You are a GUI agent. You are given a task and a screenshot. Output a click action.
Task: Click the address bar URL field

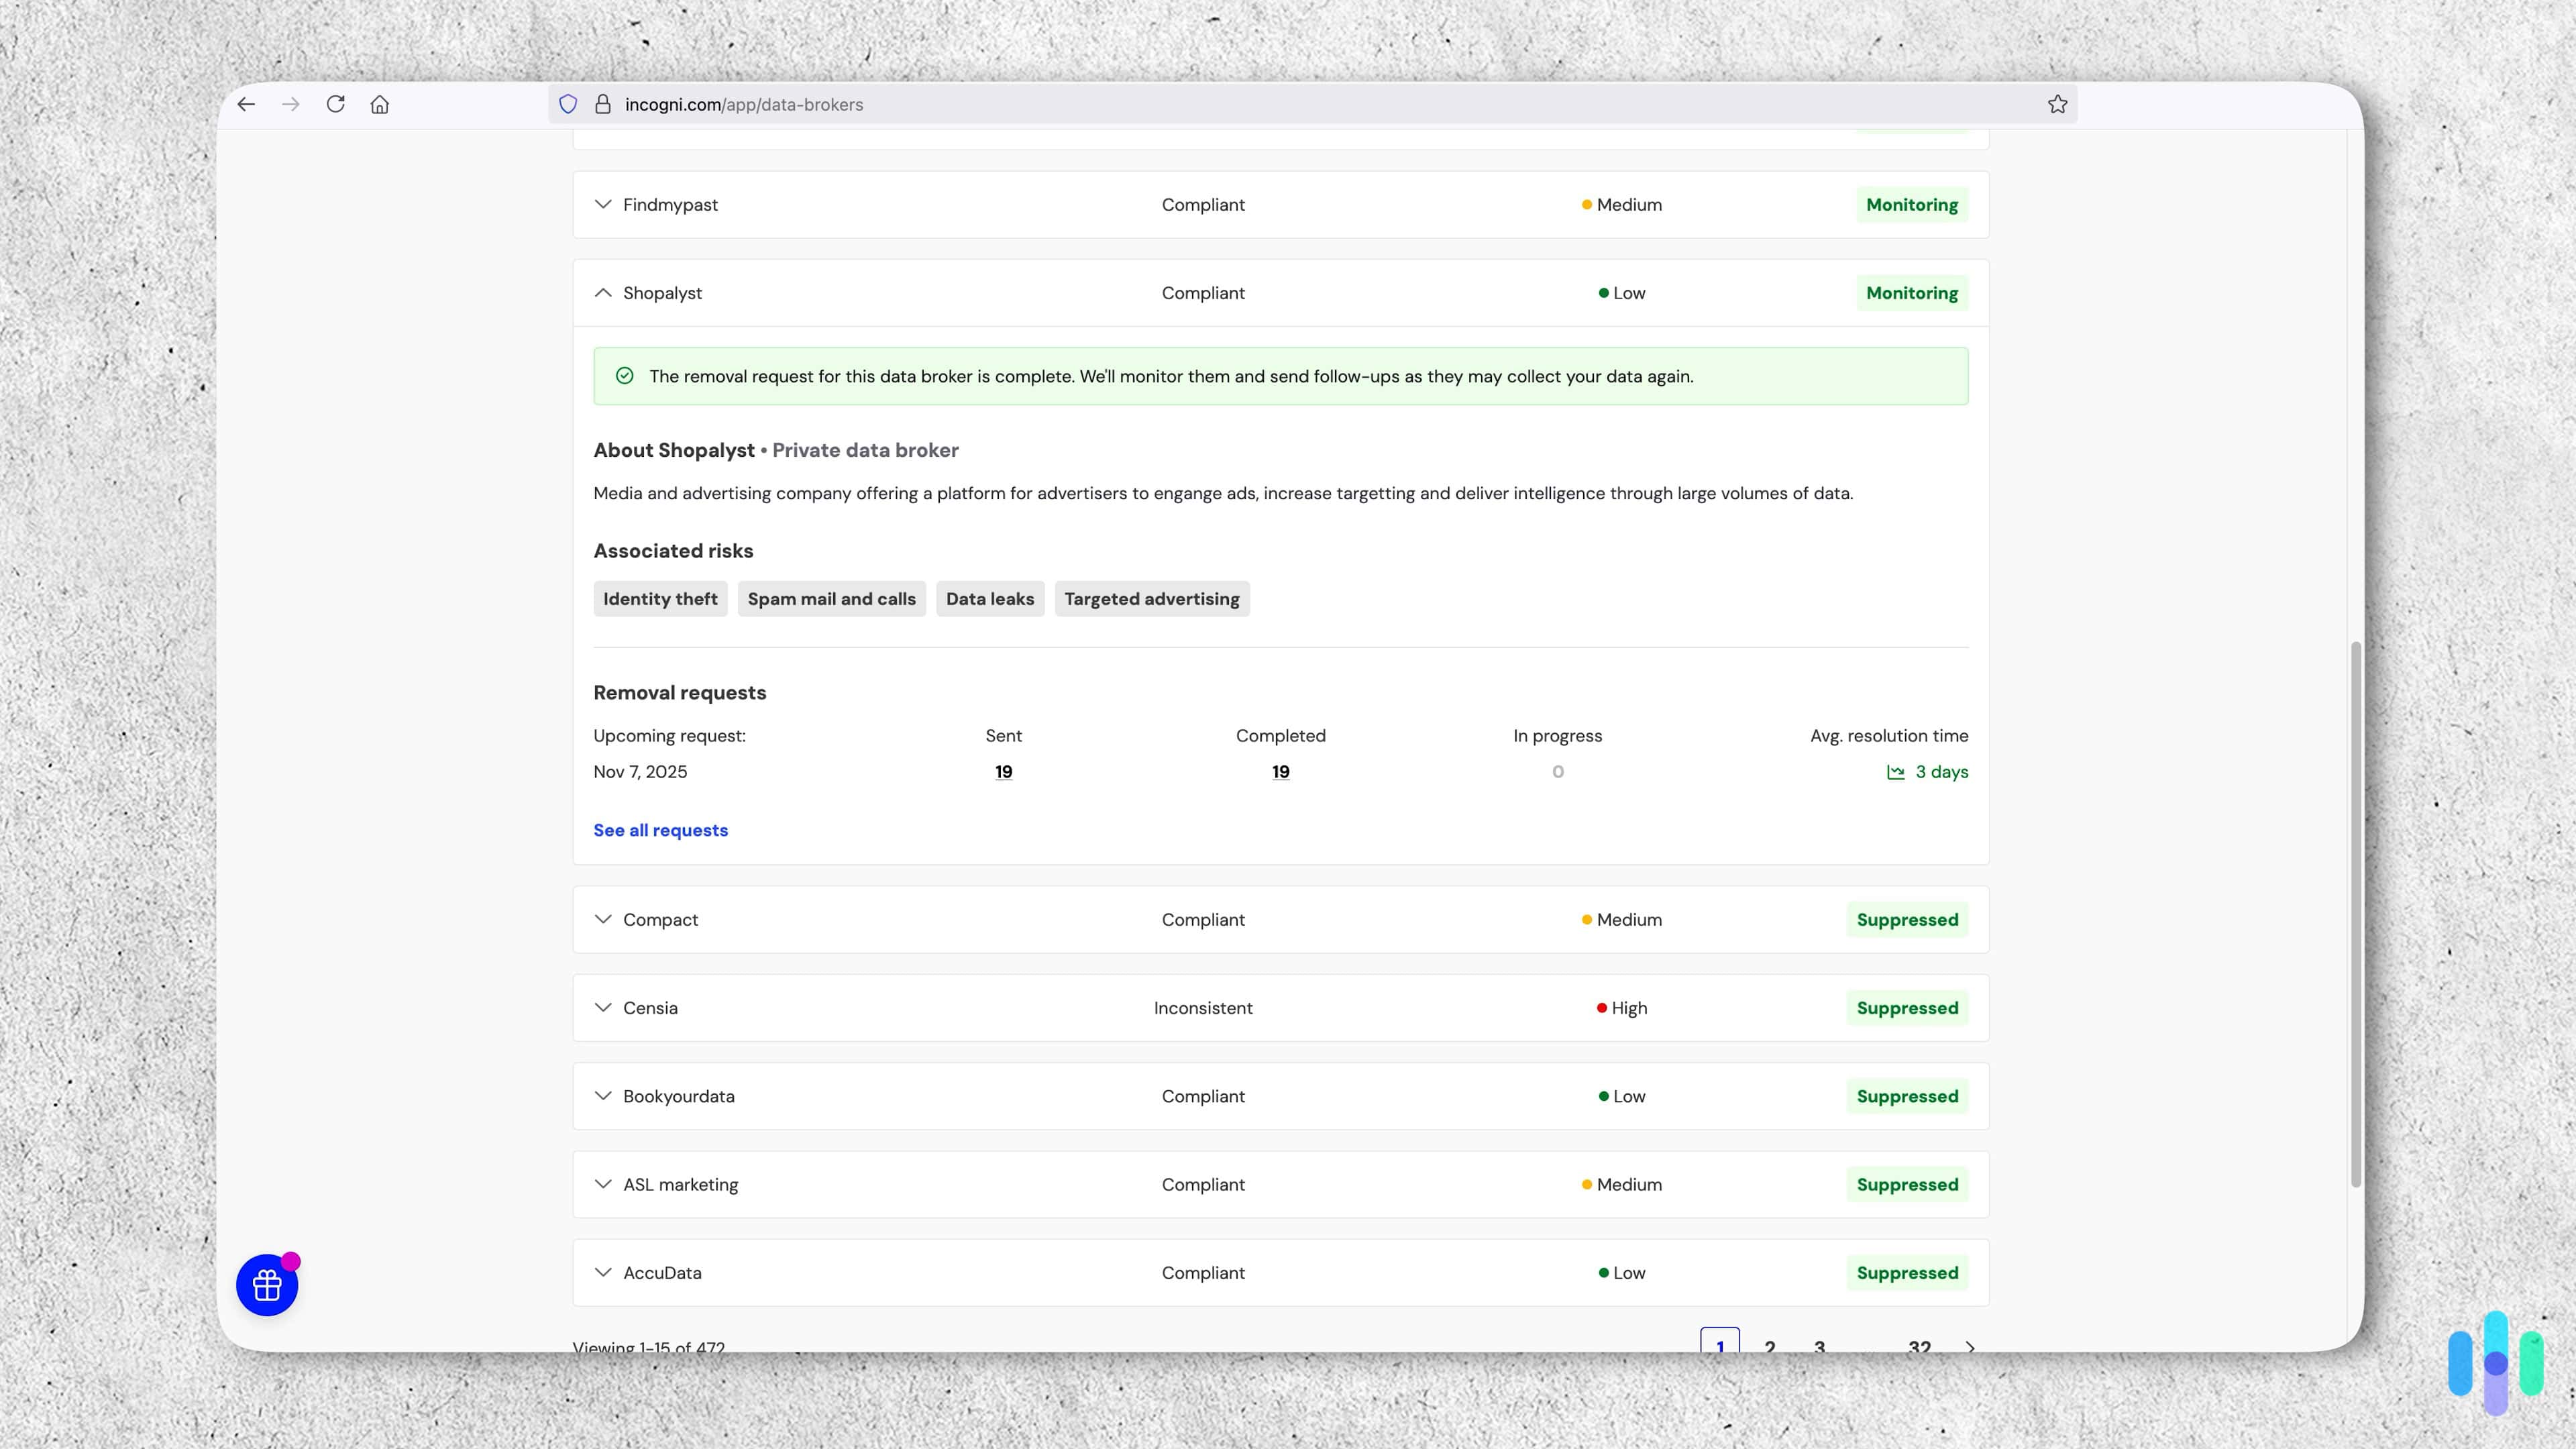click(x=1312, y=104)
